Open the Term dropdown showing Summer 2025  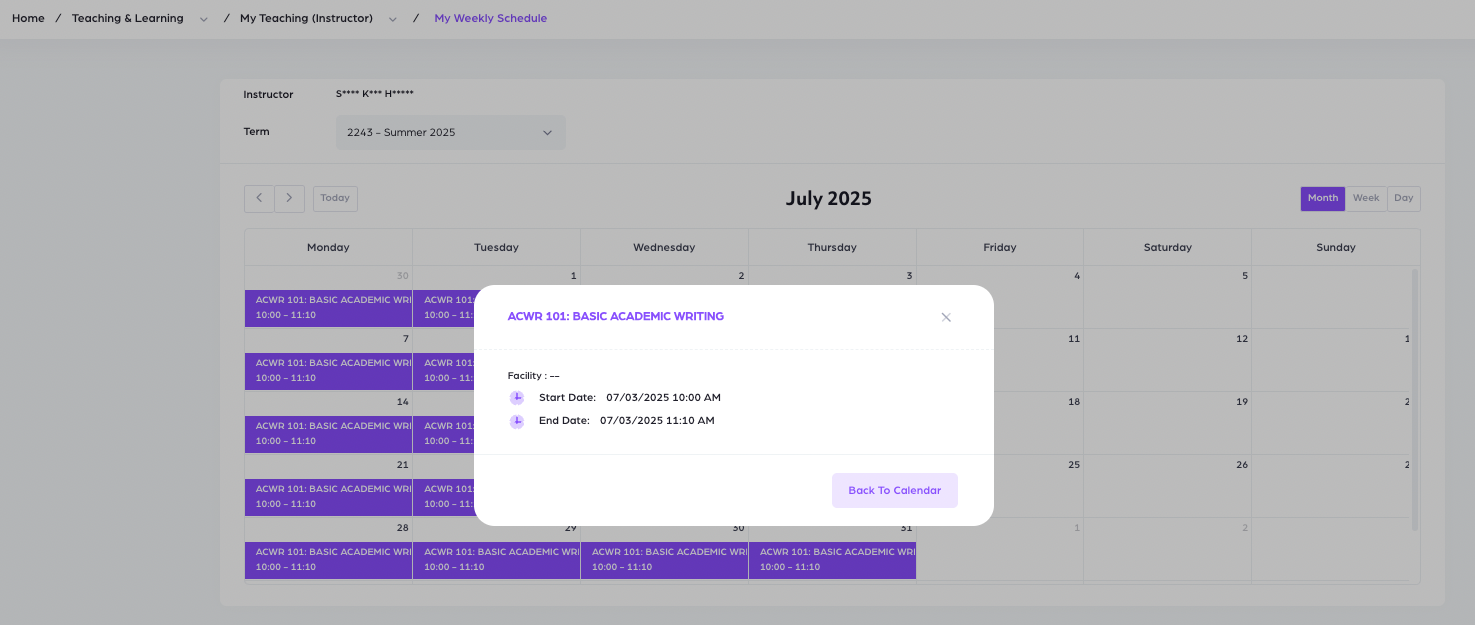click(x=450, y=132)
